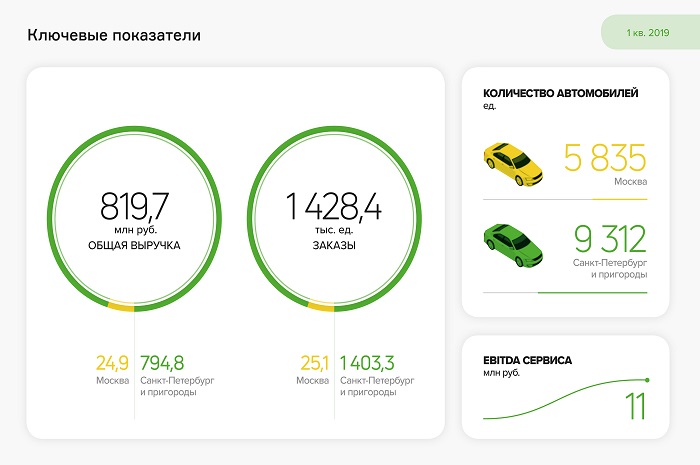700x465 pixels.
Task: Click Saint Petersburg revenue value 794,8
Action: (x=162, y=362)
